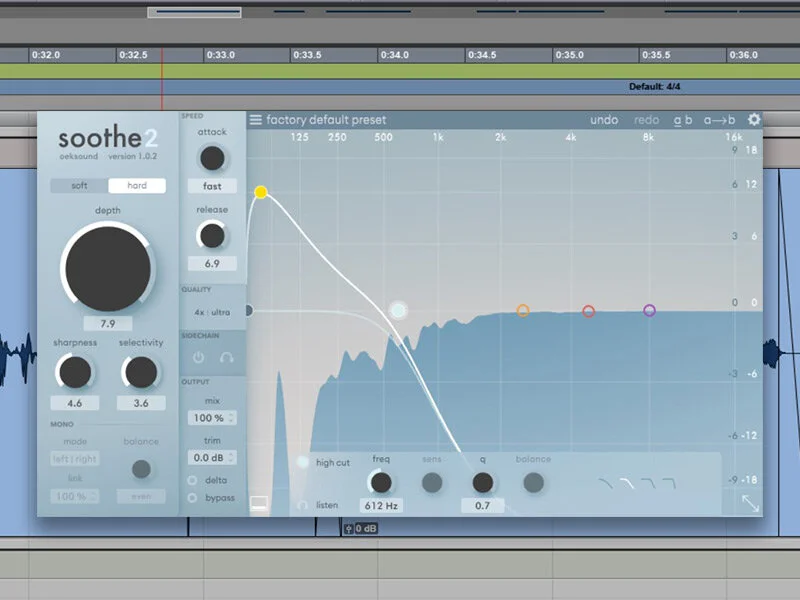This screenshot has height=600, width=800.
Task: Click the band q knob
Action: point(483,483)
